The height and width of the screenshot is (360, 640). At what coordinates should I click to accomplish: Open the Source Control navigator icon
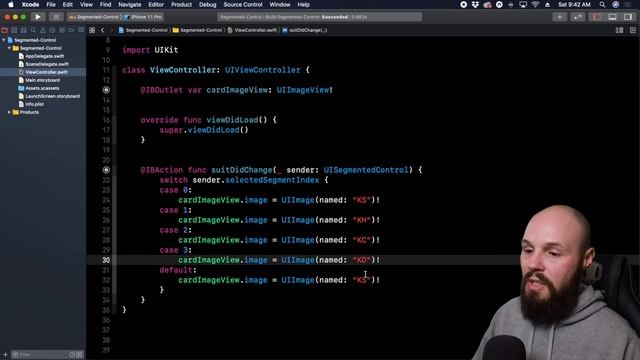(x=14, y=30)
